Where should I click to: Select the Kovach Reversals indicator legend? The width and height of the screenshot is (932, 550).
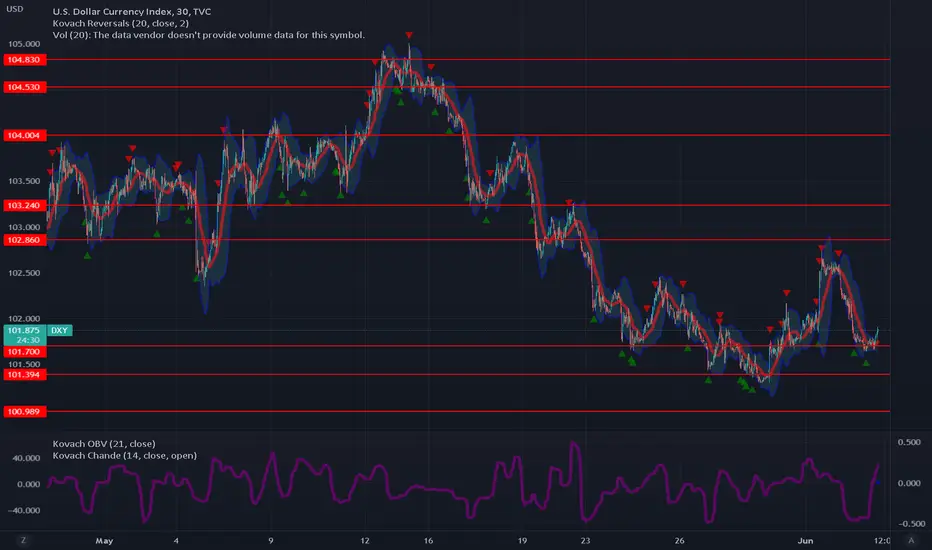click(121, 23)
